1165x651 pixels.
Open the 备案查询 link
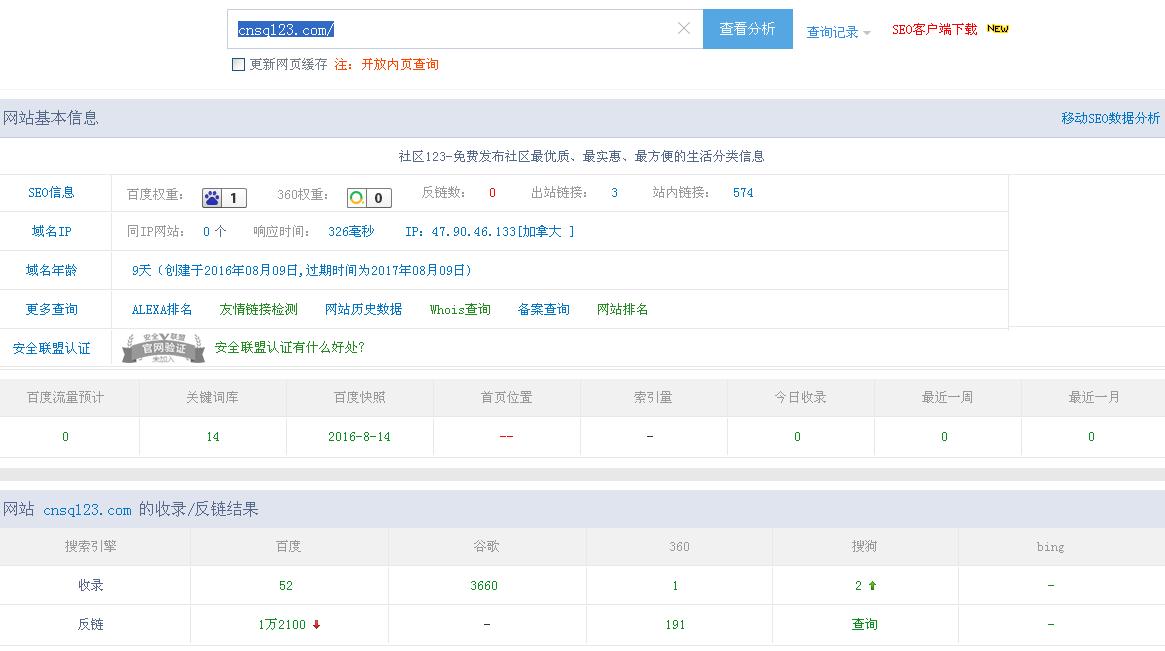coord(543,310)
